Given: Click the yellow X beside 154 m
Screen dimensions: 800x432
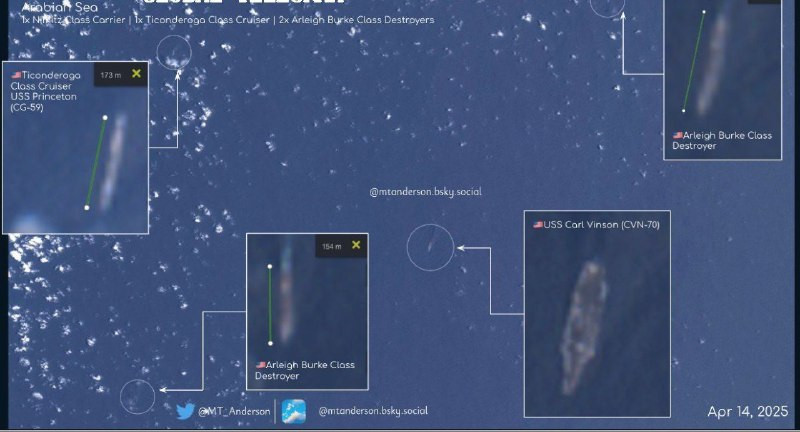Looking at the screenshot, I should point(356,245).
